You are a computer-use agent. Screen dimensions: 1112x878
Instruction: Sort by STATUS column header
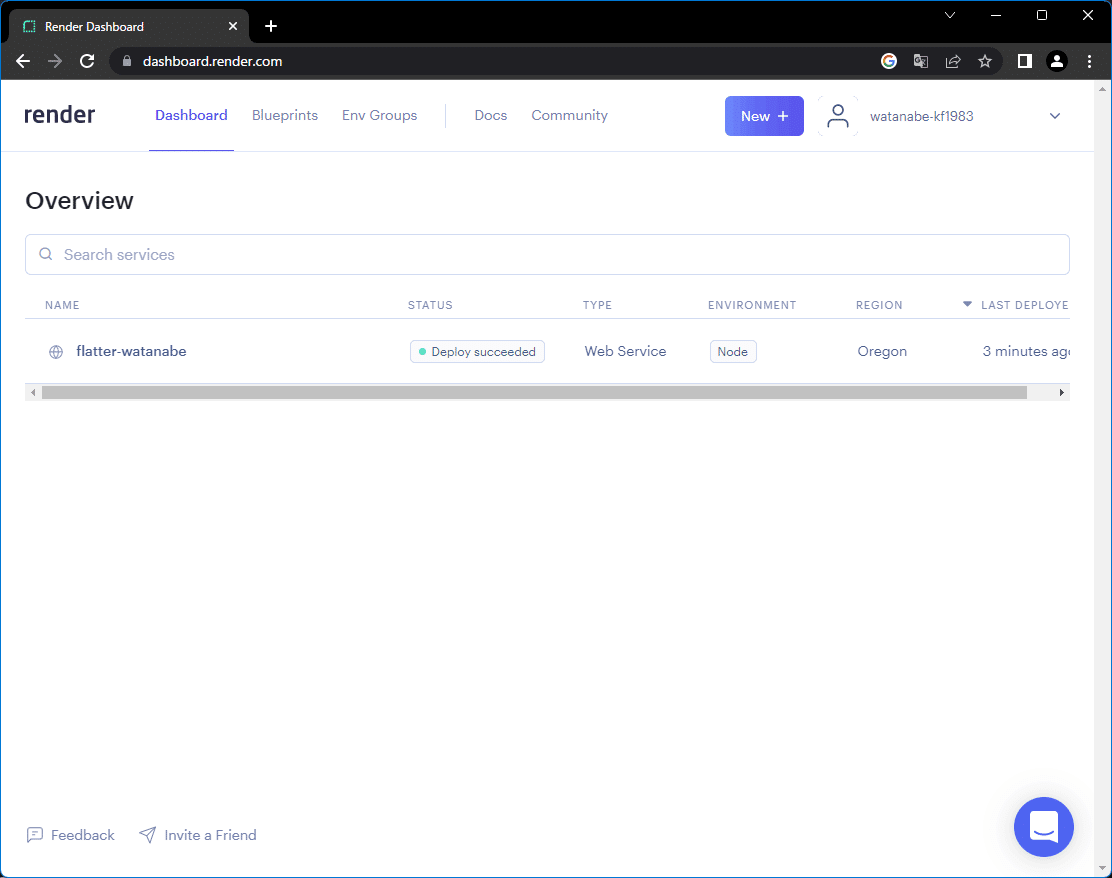click(430, 305)
